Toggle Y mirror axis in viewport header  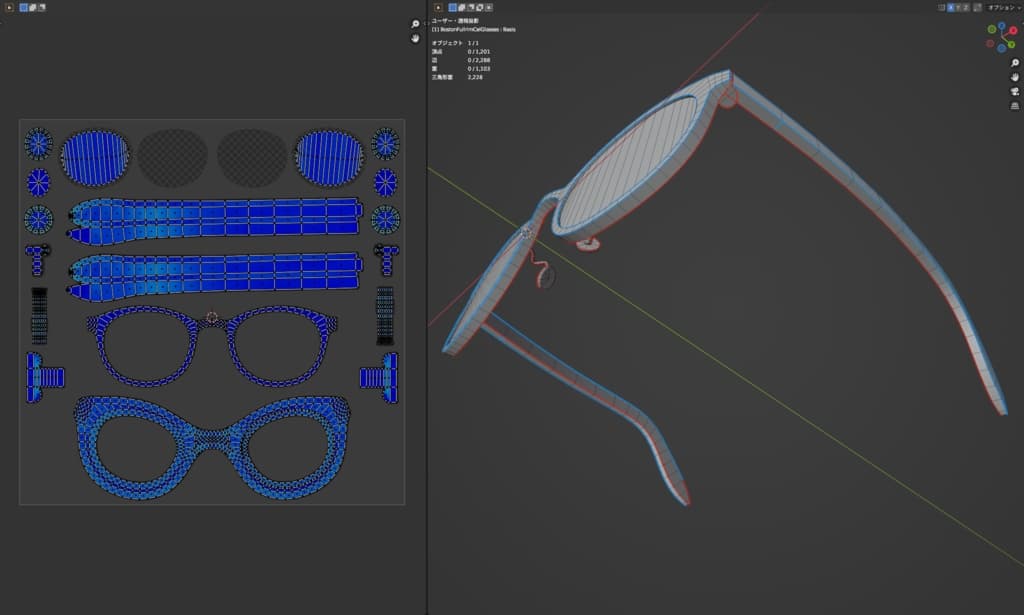click(x=960, y=7)
